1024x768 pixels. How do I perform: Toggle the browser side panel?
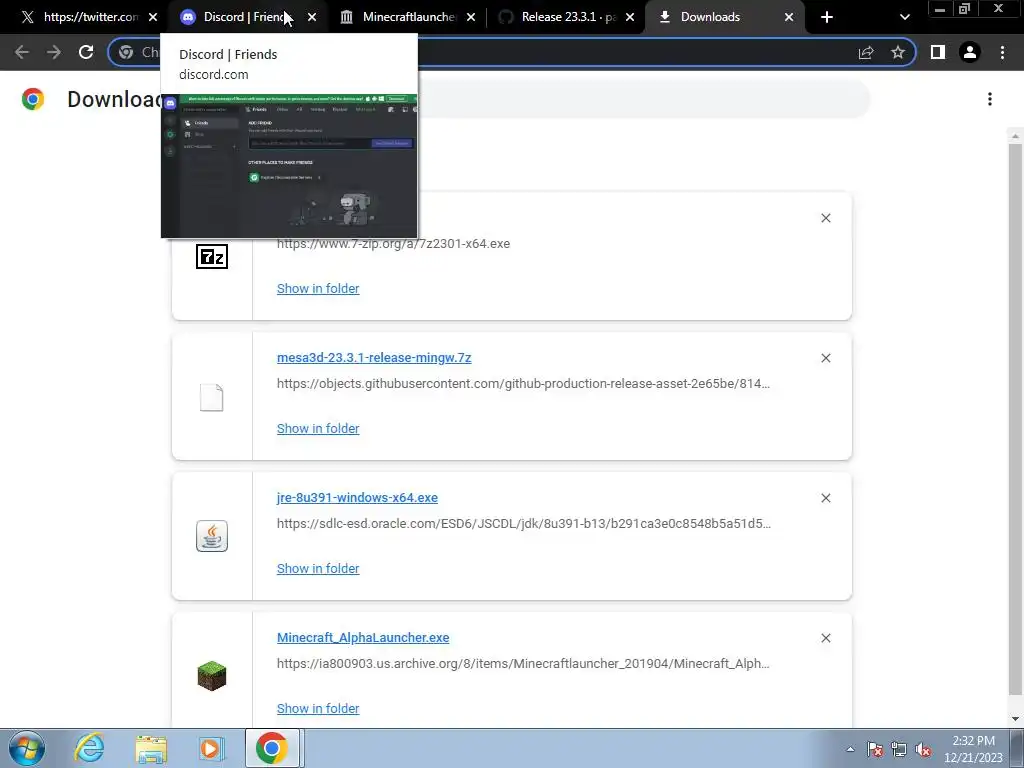pos(938,52)
